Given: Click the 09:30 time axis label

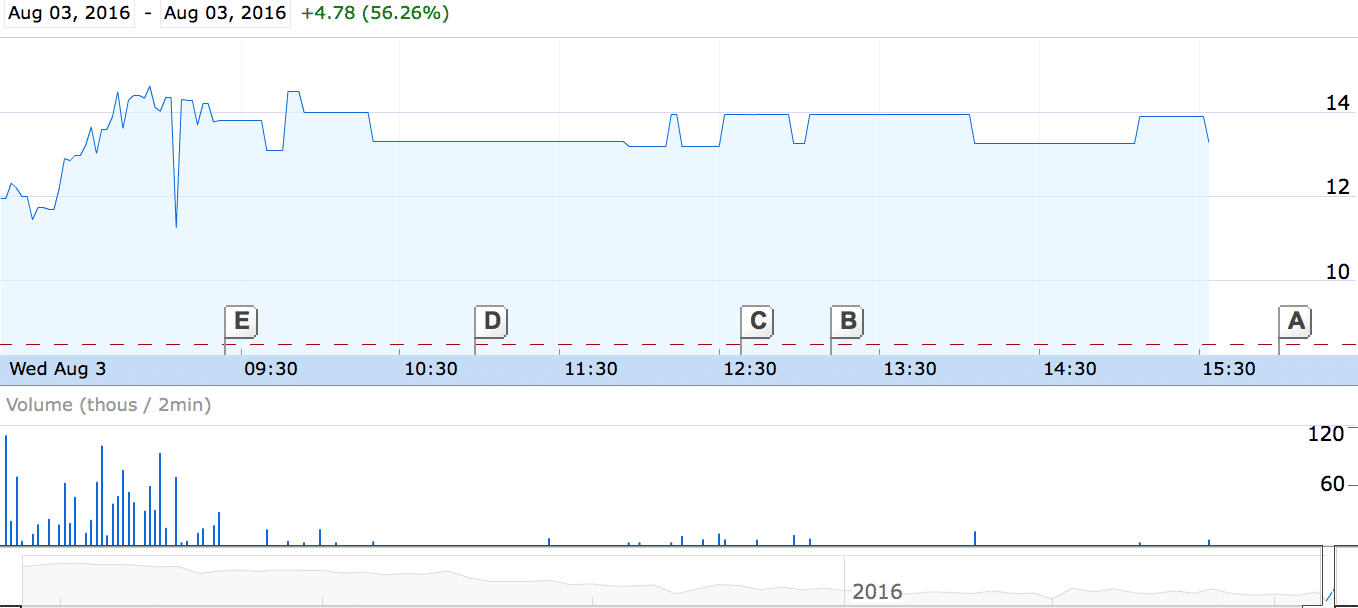Looking at the screenshot, I should point(271,369).
